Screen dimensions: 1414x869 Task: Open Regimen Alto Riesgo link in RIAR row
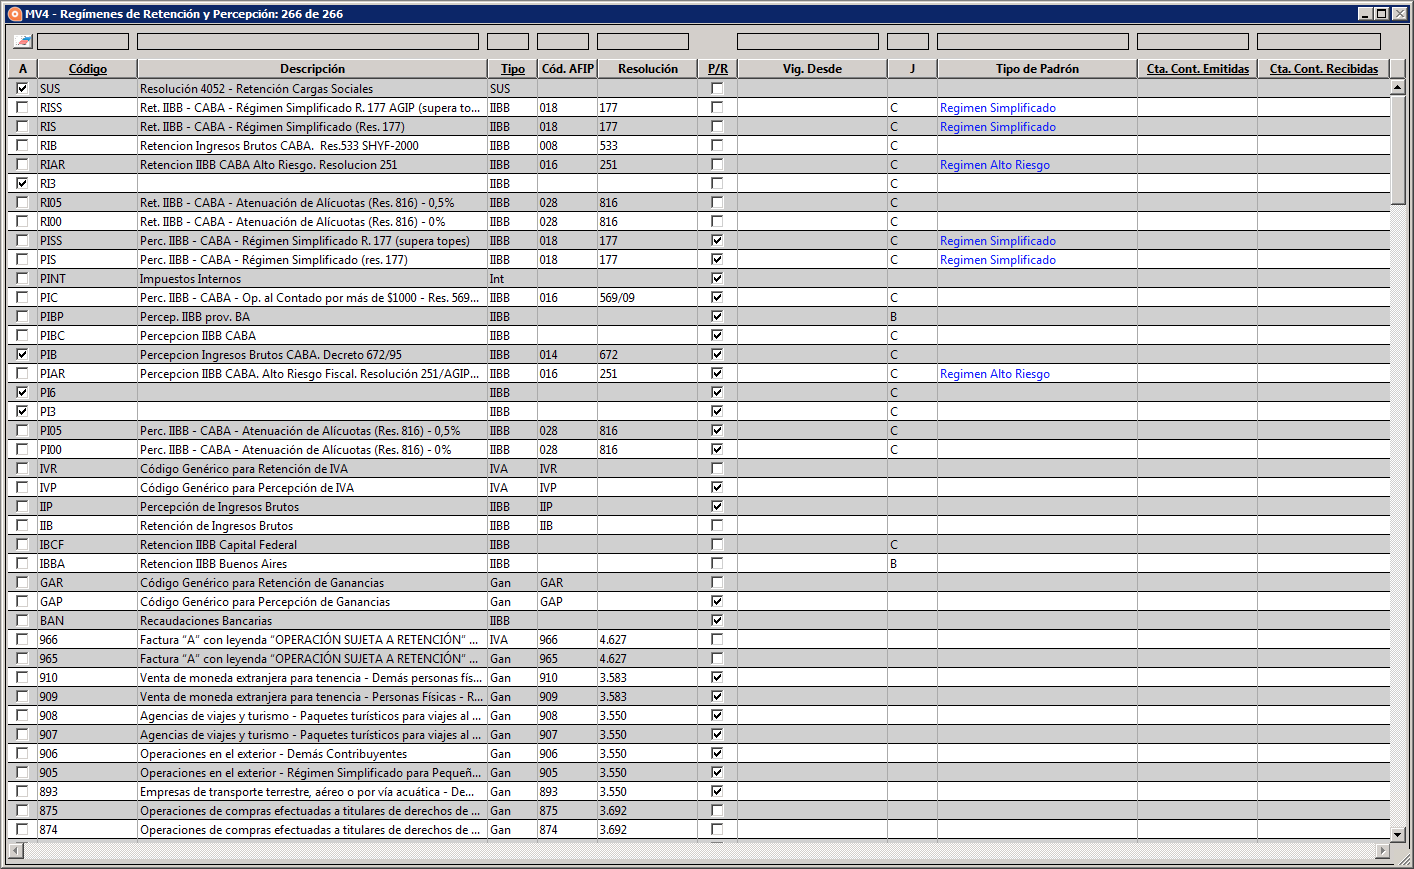(x=994, y=165)
